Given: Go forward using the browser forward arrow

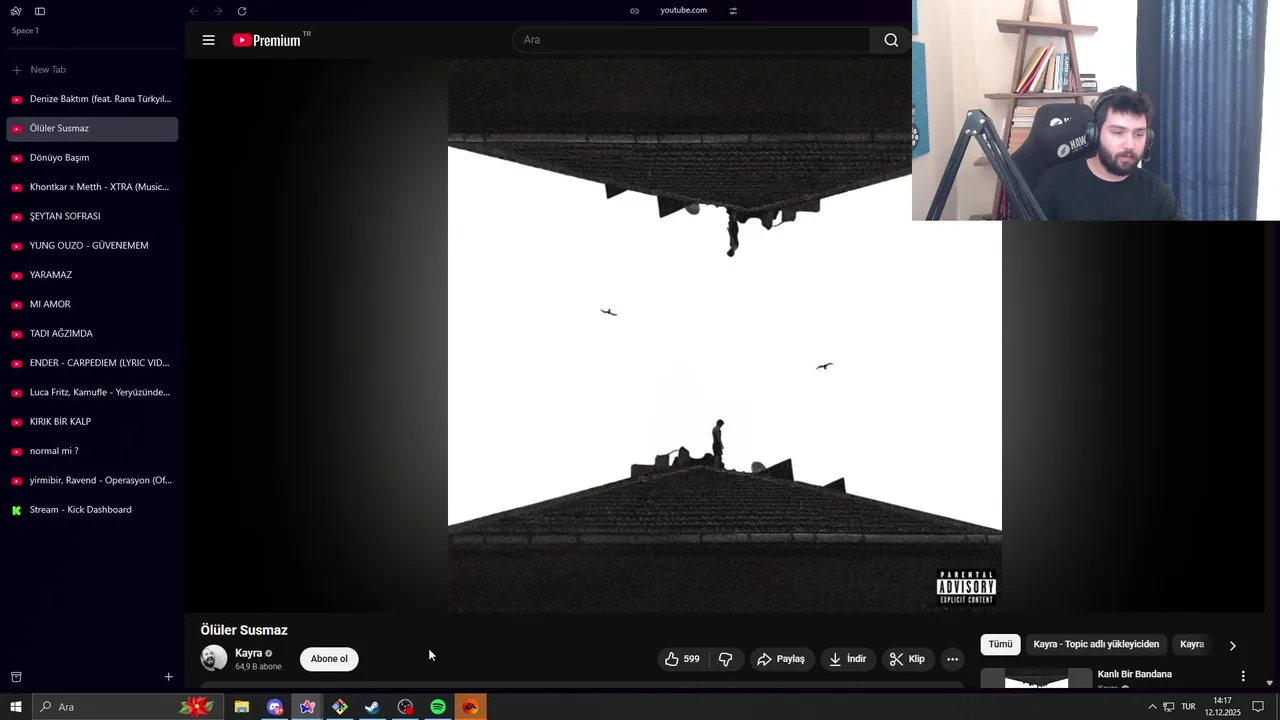Looking at the screenshot, I should click(218, 11).
